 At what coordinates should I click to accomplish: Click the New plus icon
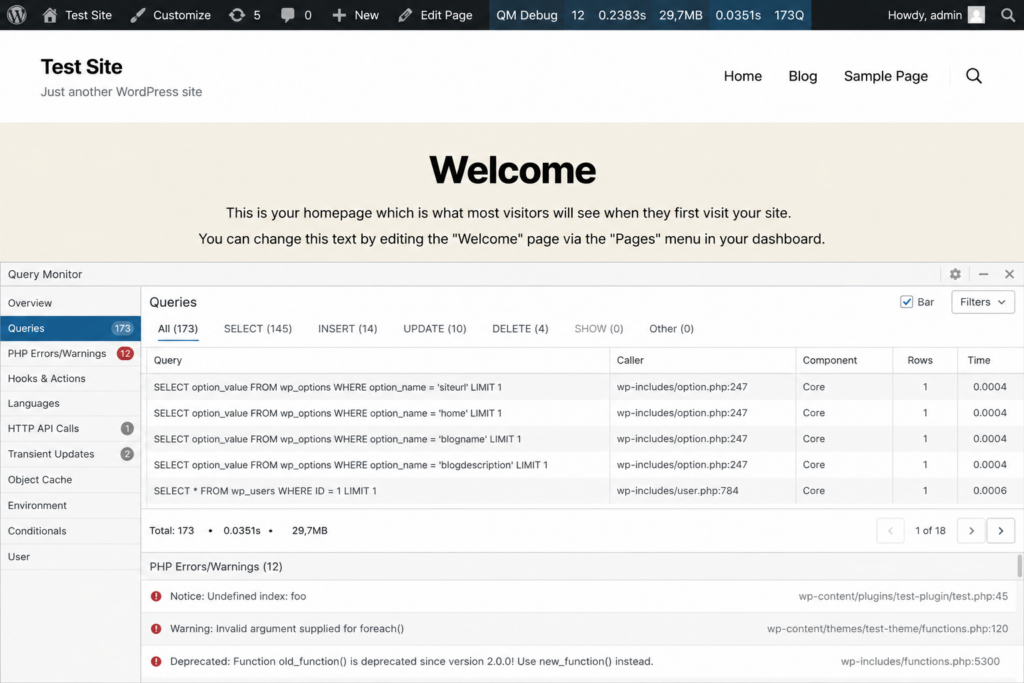[338, 14]
